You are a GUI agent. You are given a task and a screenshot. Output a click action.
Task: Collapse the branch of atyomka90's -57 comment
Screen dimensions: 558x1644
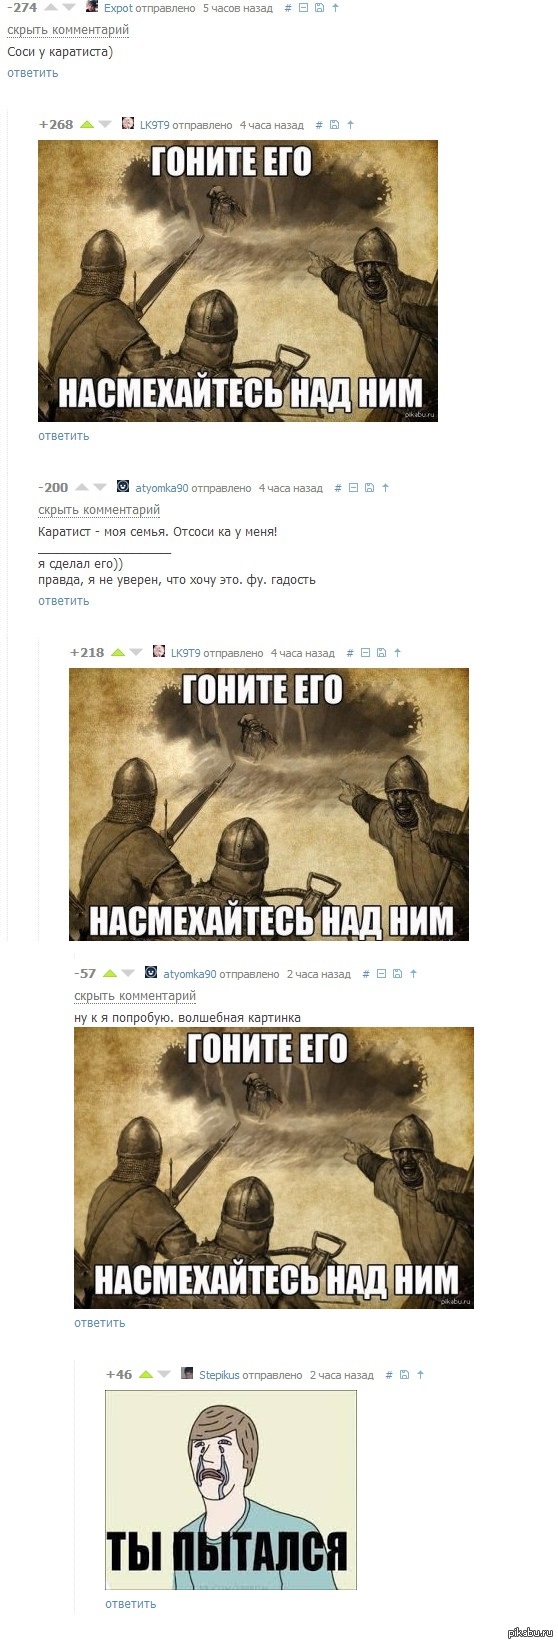(381, 974)
